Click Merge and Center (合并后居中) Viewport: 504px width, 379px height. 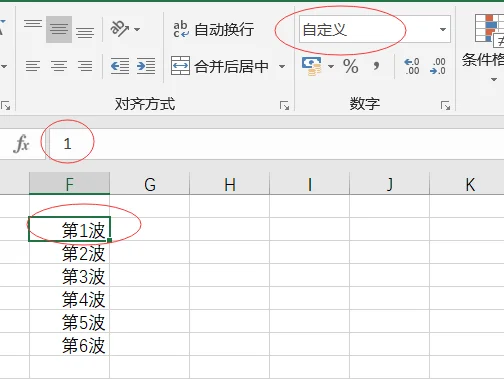click(220, 66)
